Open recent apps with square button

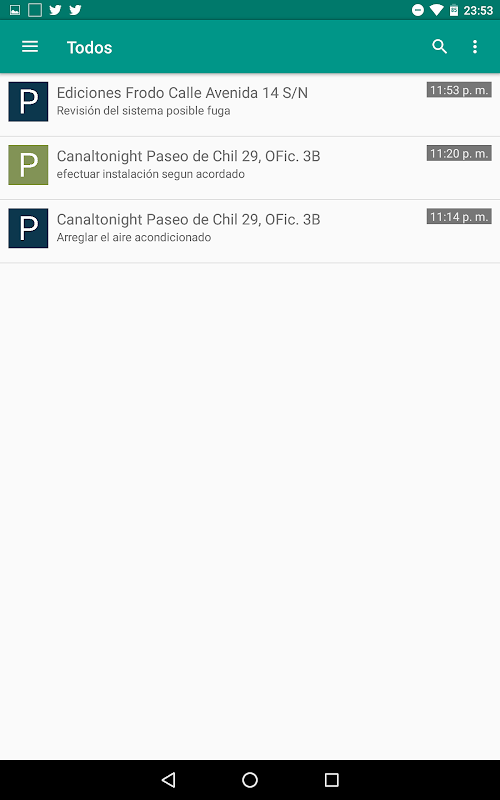[x=332, y=780]
